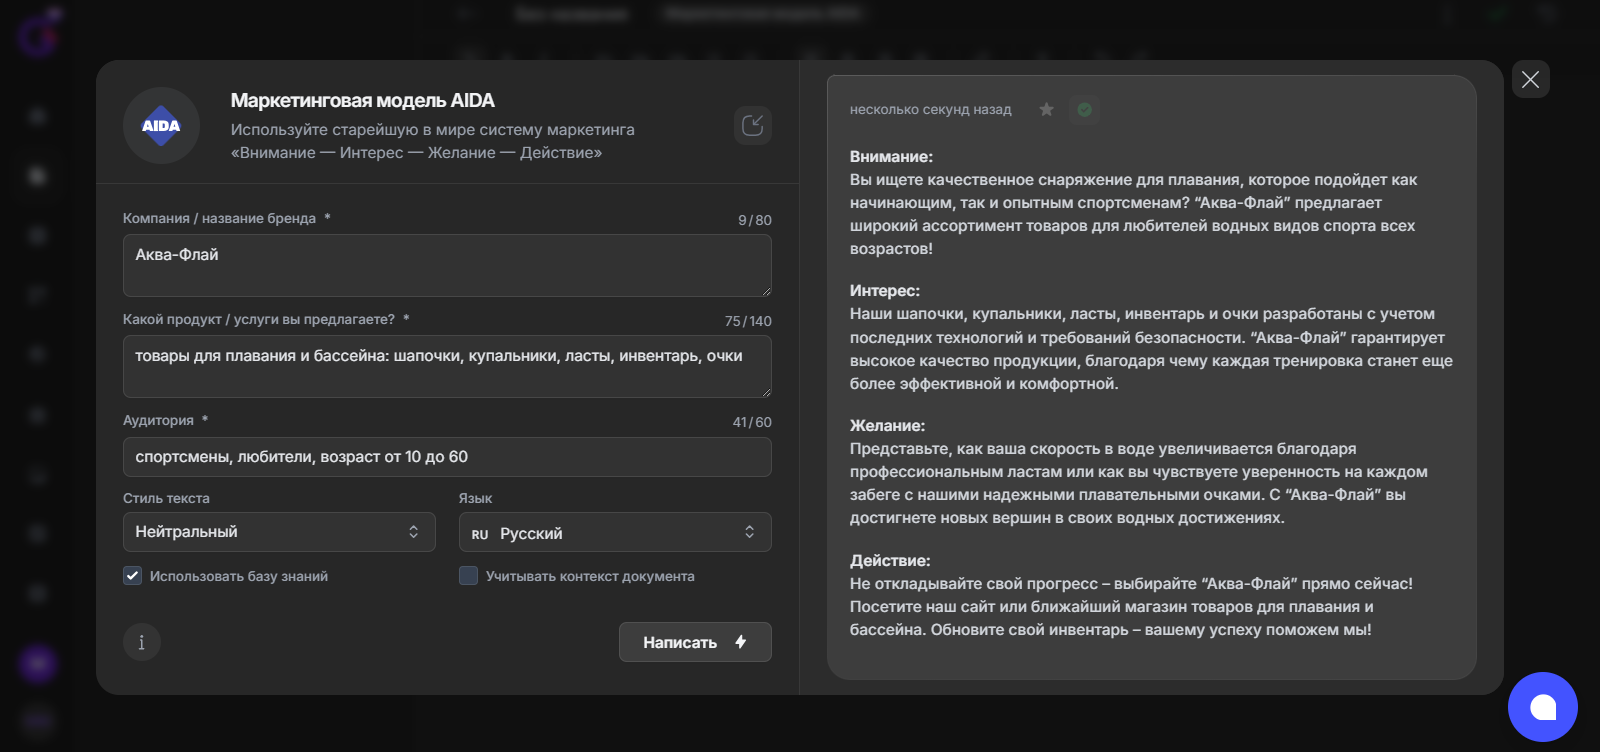Click into the product and services text area

click(446, 366)
